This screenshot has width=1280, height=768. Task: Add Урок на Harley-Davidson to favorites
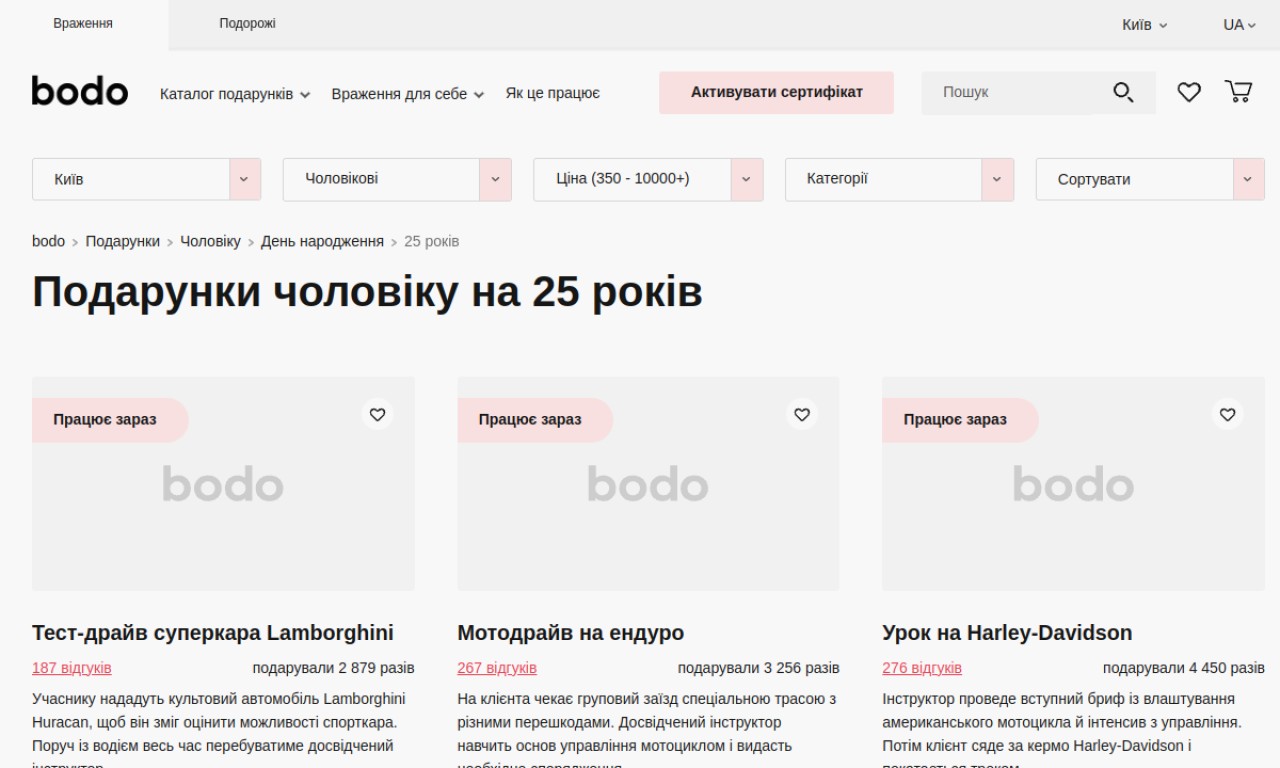point(1227,414)
